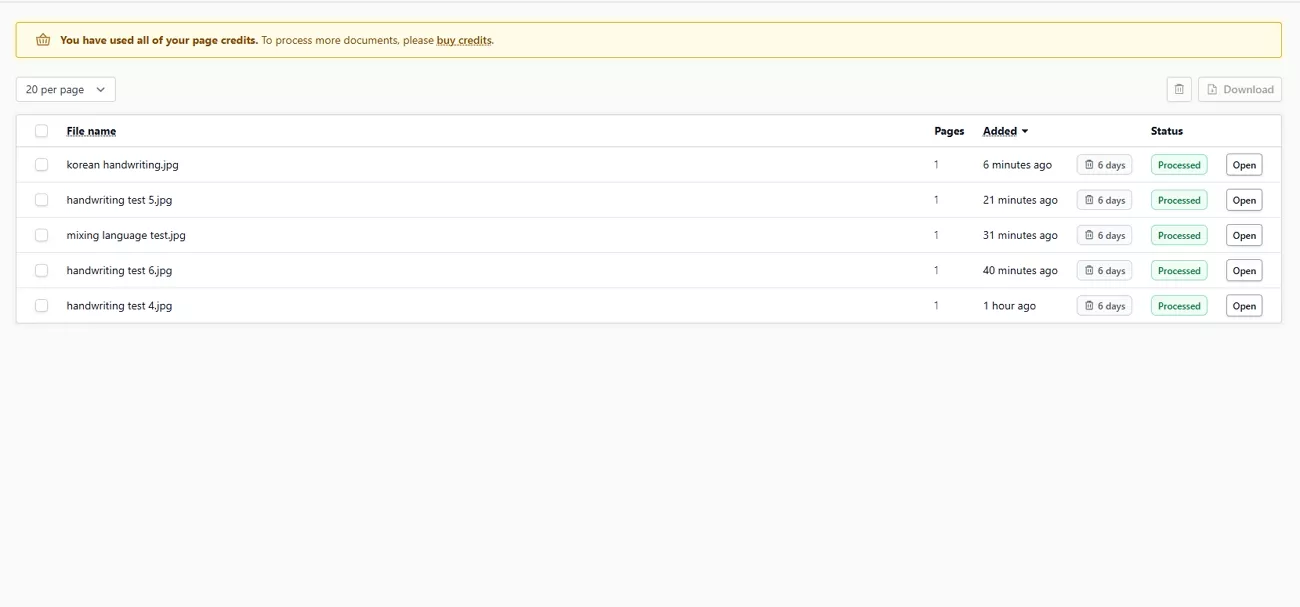Click the '31 minutes ago' timestamp
The image size is (1300, 607).
(x=1020, y=235)
